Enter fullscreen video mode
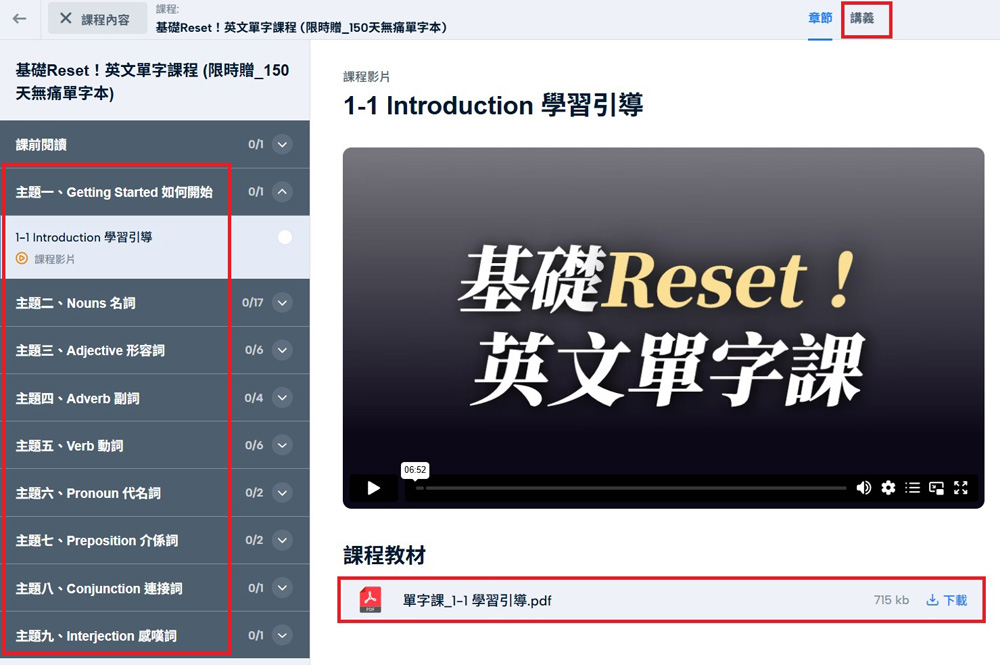Image resolution: width=1000 pixels, height=665 pixels. [x=961, y=488]
